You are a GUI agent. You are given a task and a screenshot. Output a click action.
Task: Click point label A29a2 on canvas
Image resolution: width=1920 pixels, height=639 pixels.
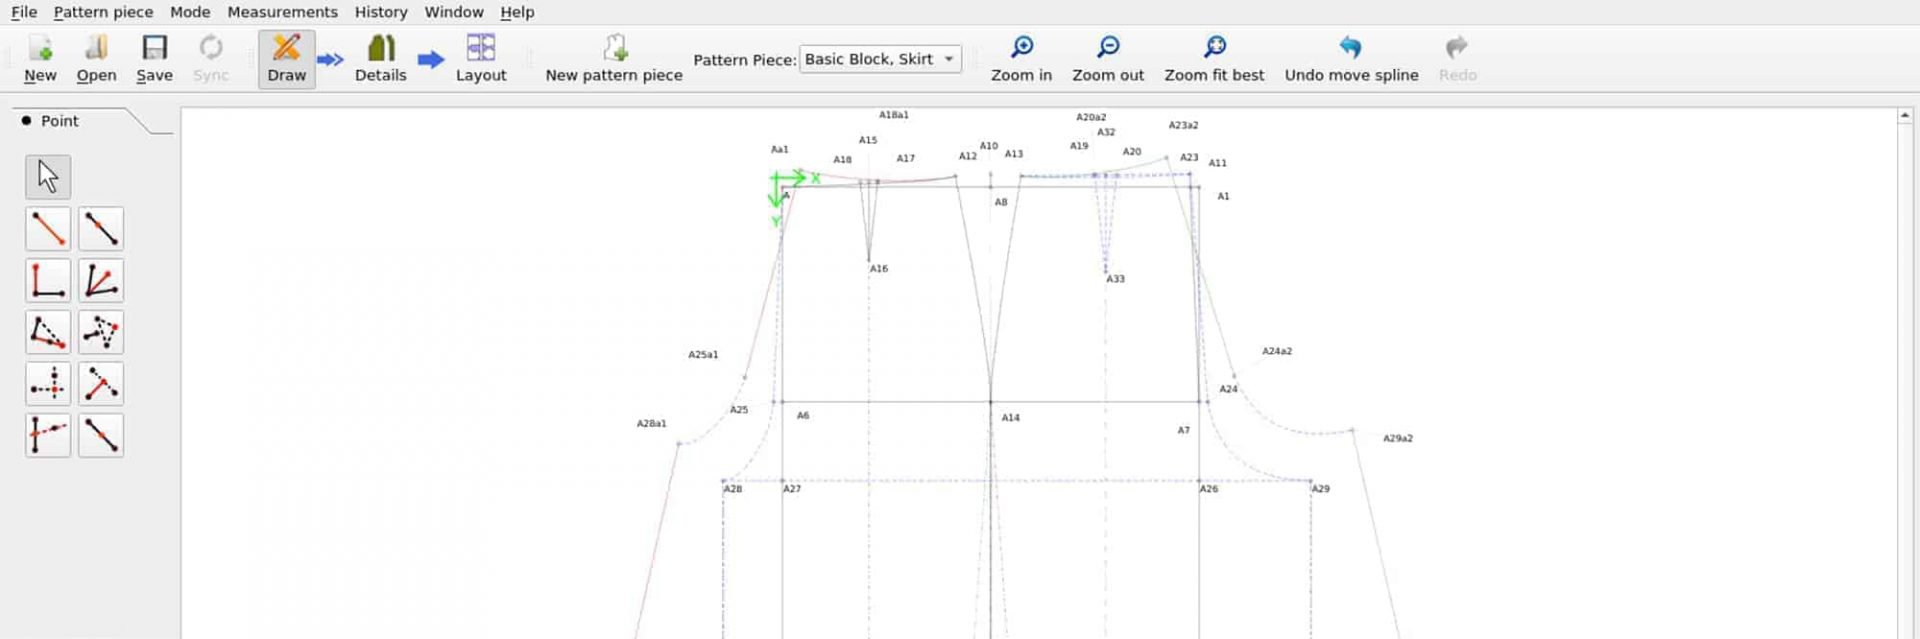coord(1398,438)
